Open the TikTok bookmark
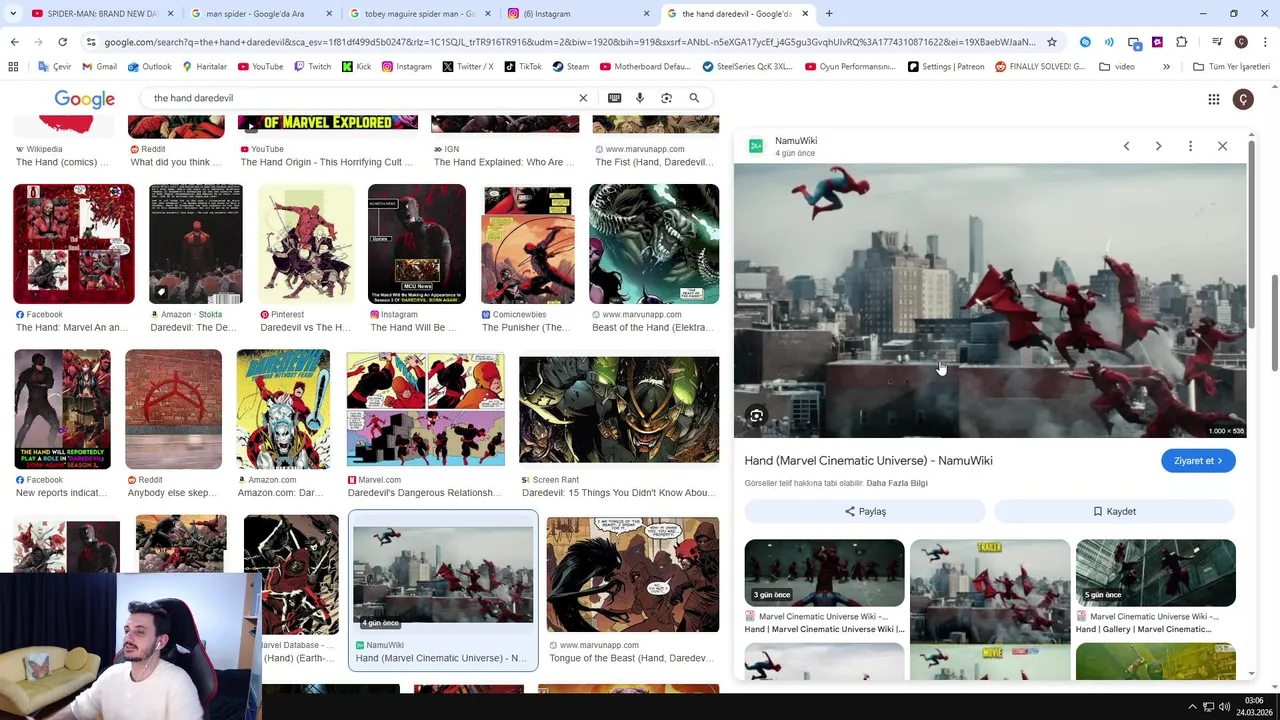Viewport: 1280px width, 720px height. pyautogui.click(x=523, y=67)
